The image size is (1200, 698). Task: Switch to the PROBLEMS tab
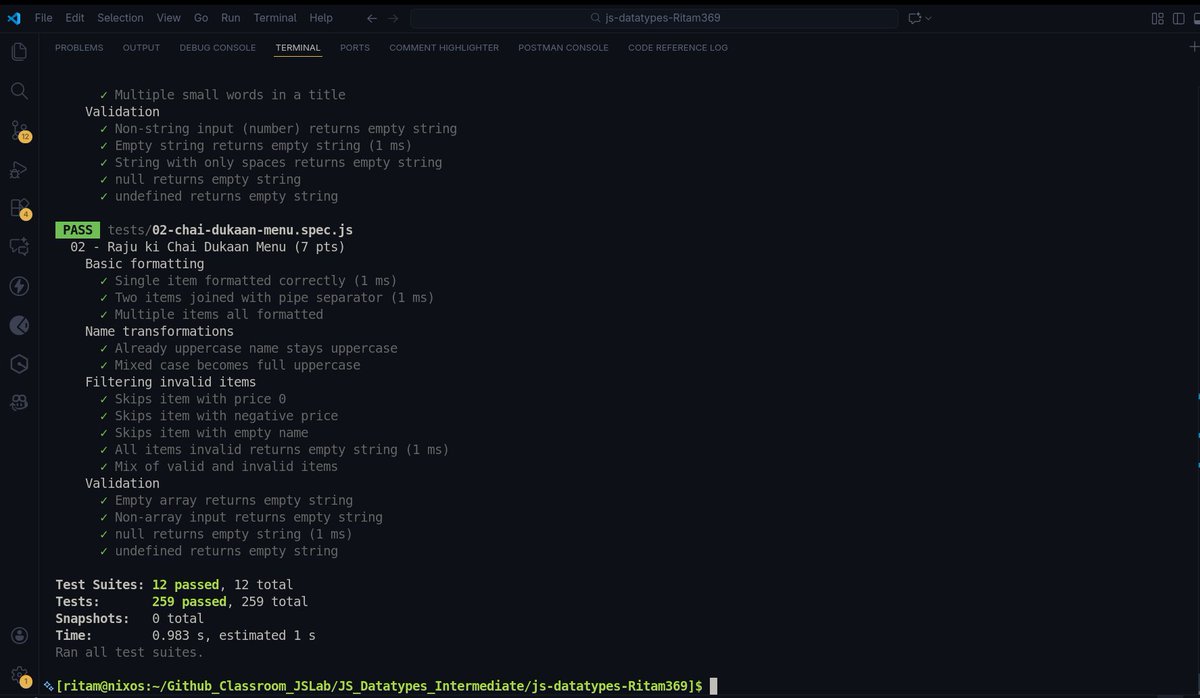(79, 47)
